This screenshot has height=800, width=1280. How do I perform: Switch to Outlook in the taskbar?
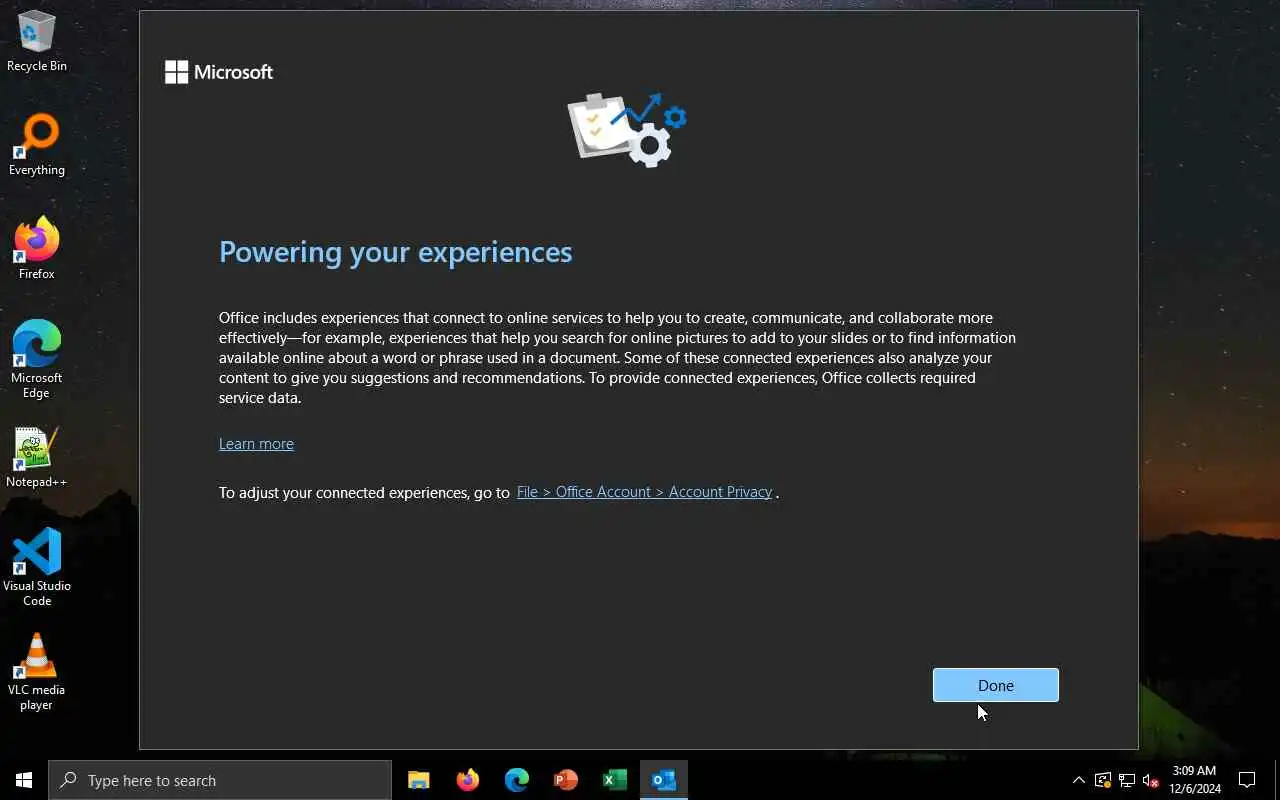pos(663,780)
